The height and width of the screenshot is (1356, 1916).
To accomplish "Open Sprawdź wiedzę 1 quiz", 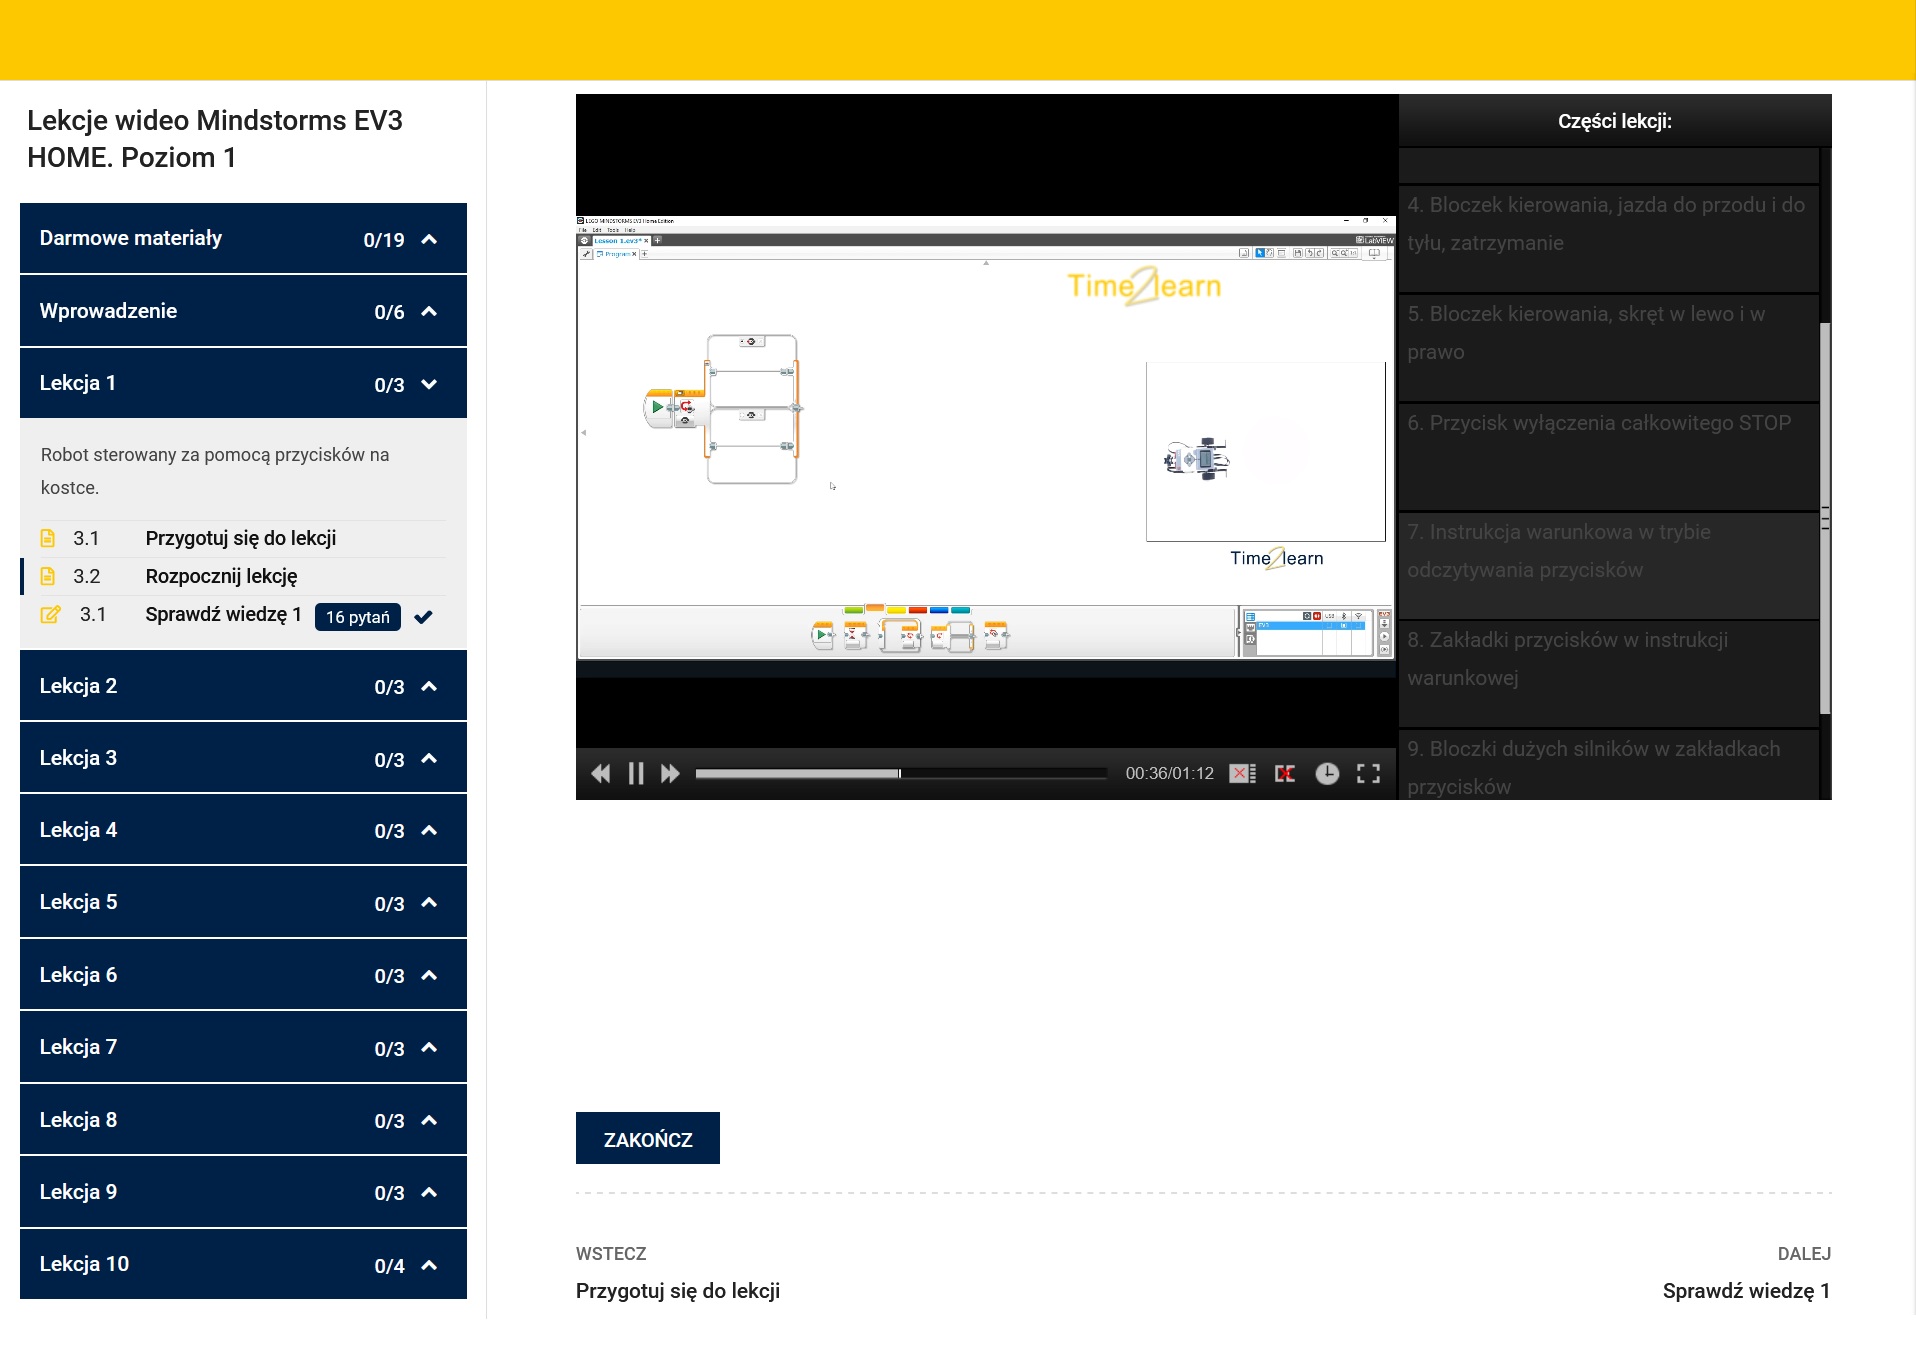I will click(223, 614).
